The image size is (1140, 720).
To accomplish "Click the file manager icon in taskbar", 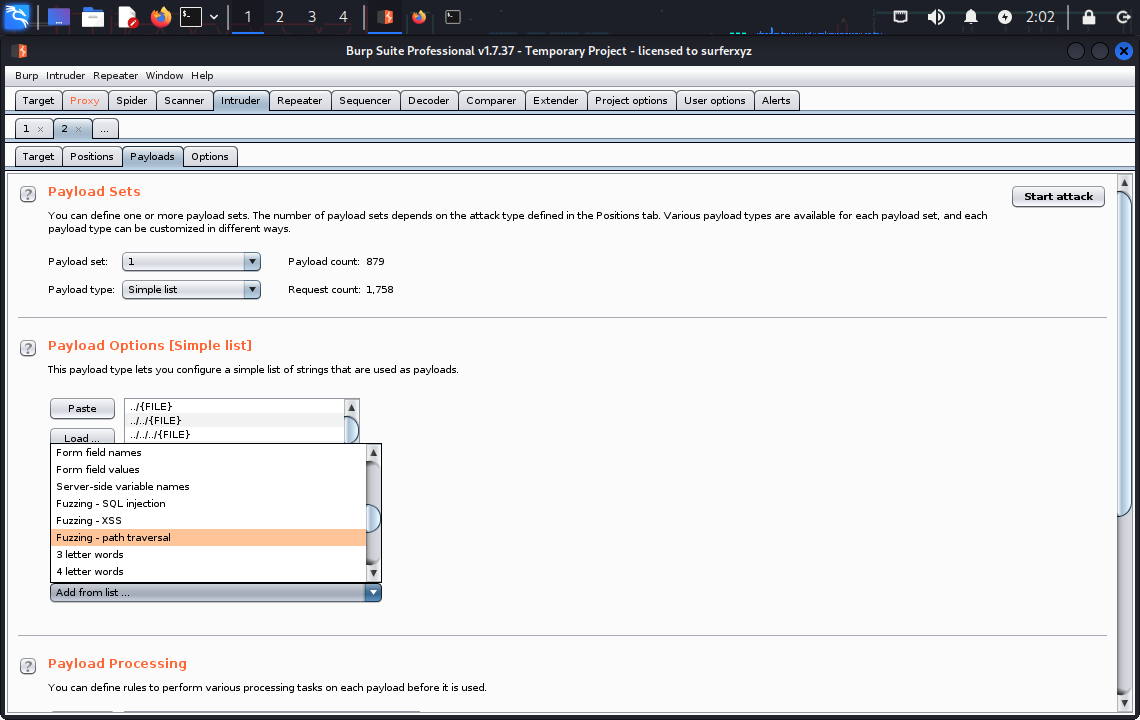I will tap(92, 16).
